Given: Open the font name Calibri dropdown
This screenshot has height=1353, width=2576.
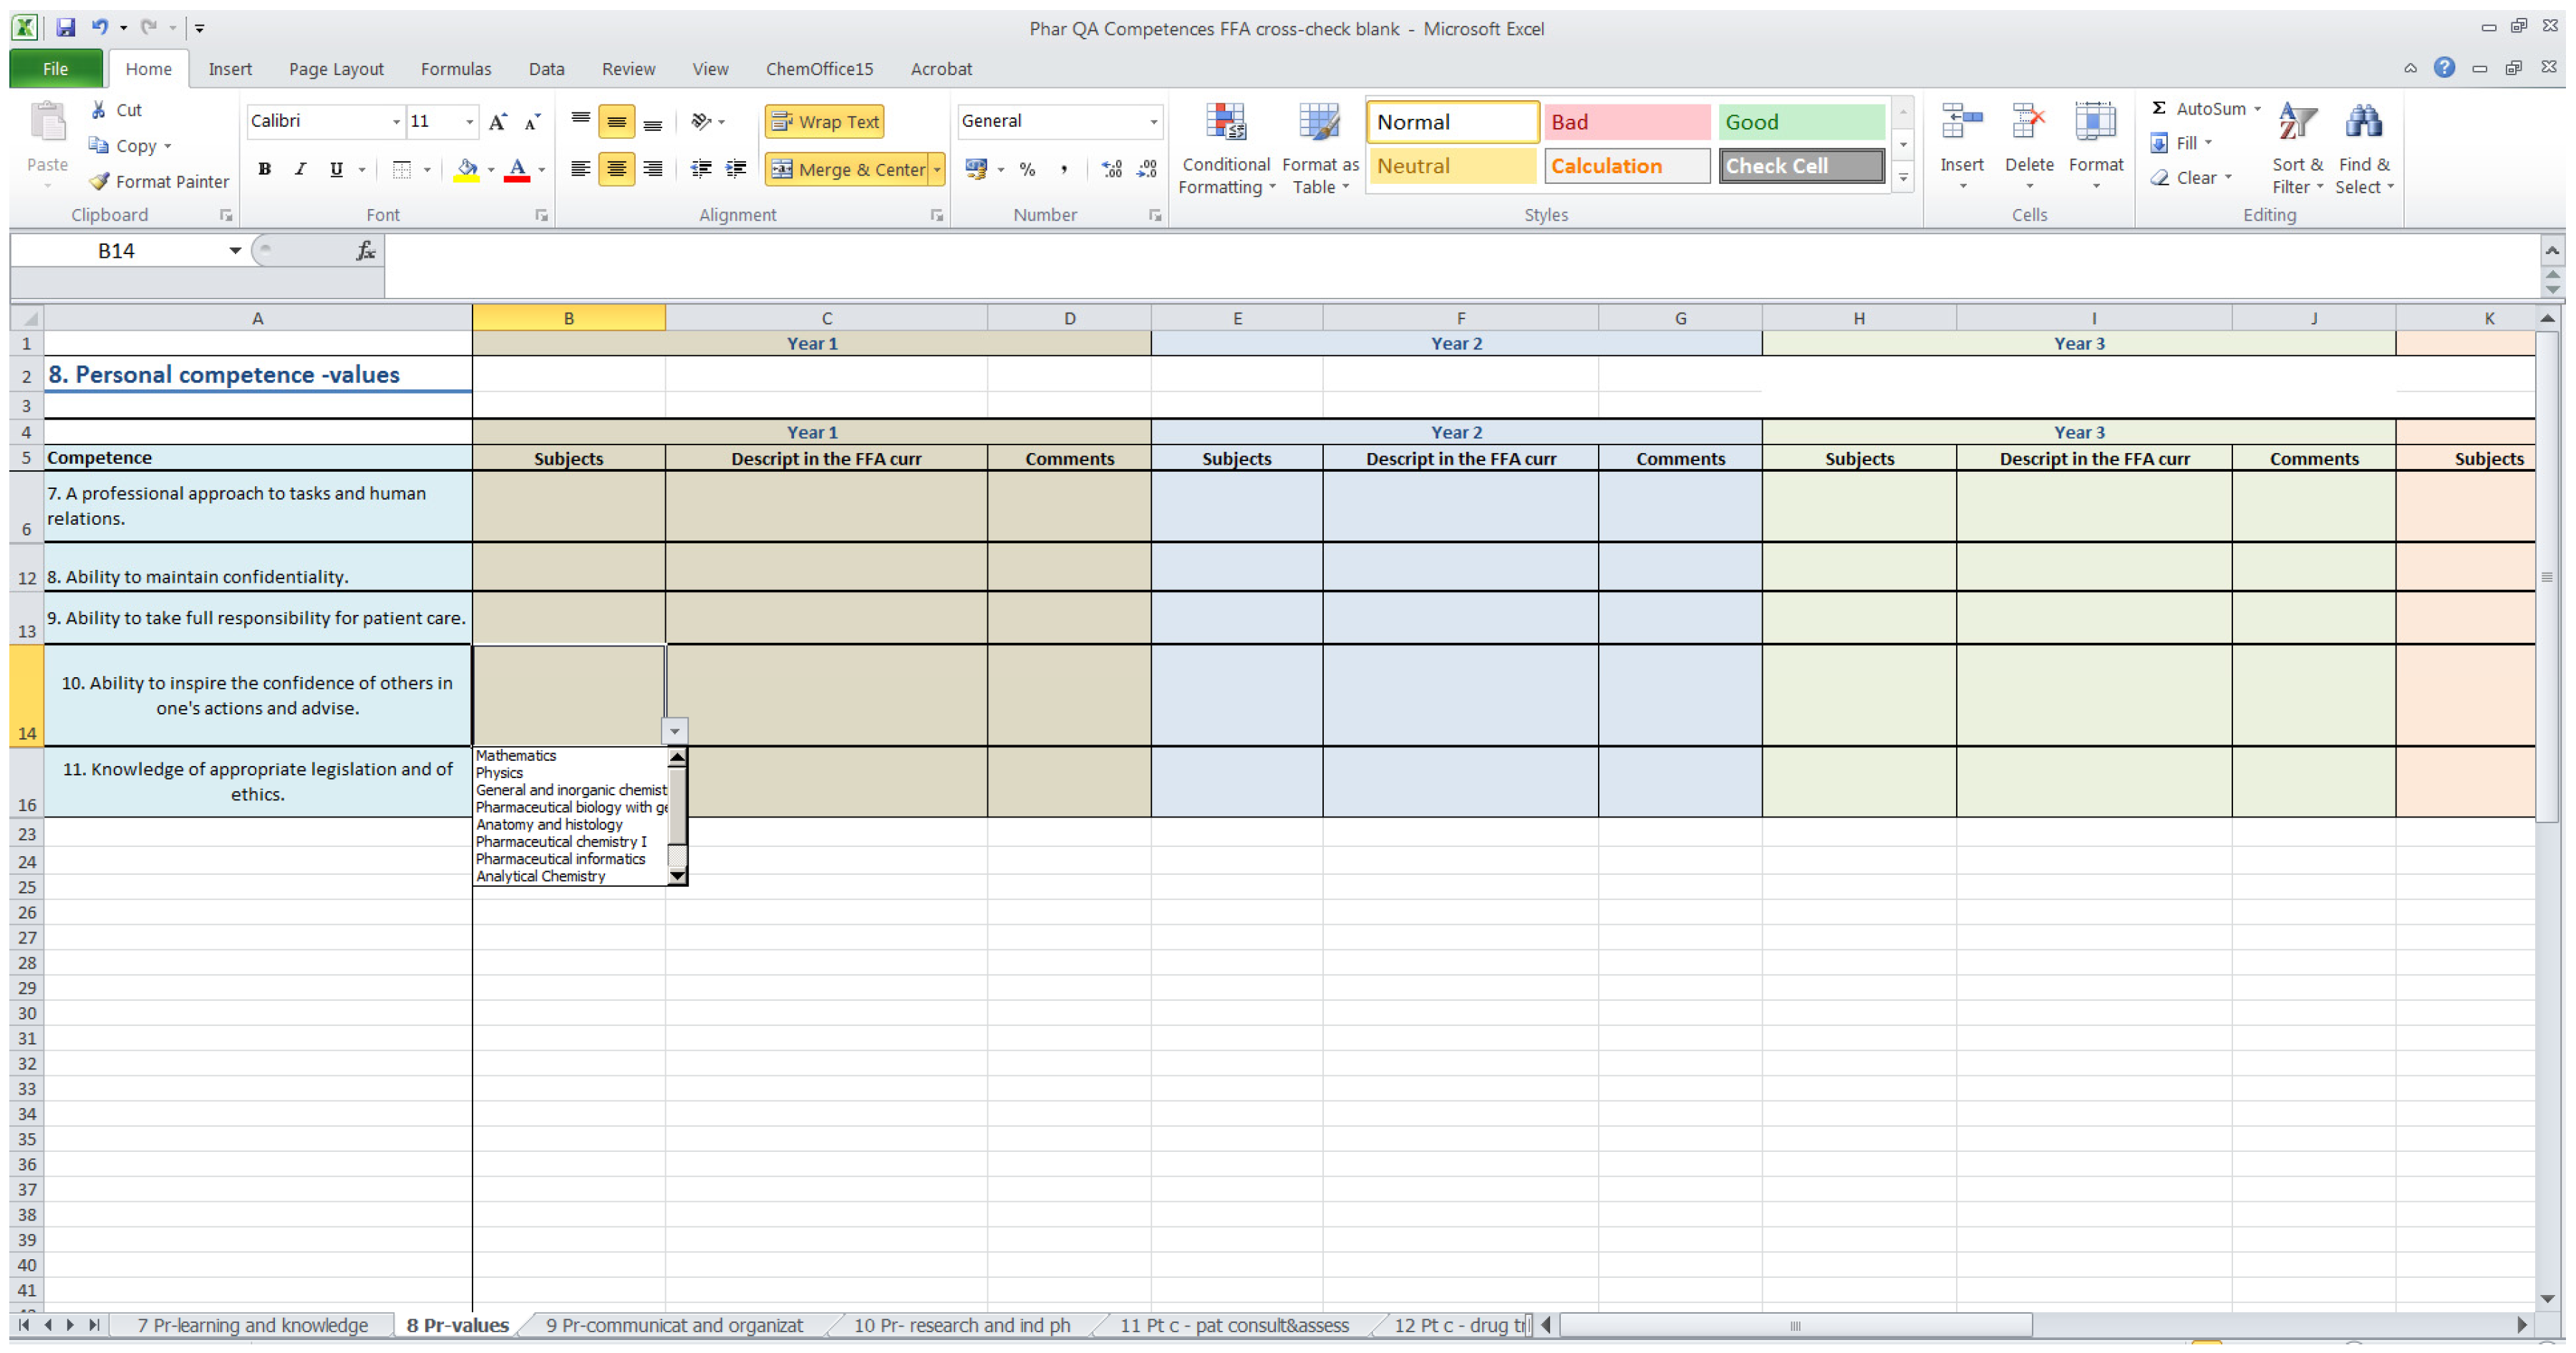Looking at the screenshot, I should click(396, 121).
